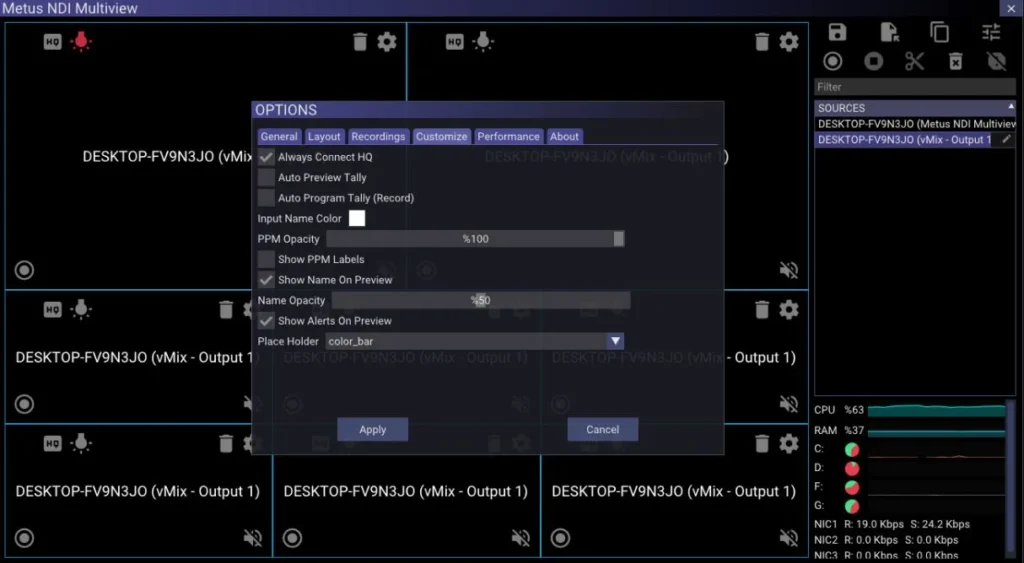Remove source using top-left cell trash icon

[360, 42]
